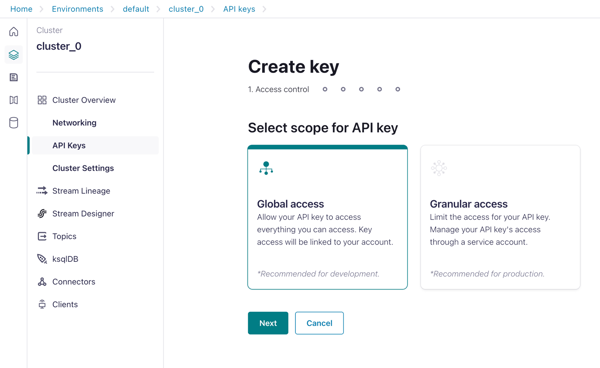
Task: Click the Connectors icon in sidebar
Action: (x=42, y=282)
